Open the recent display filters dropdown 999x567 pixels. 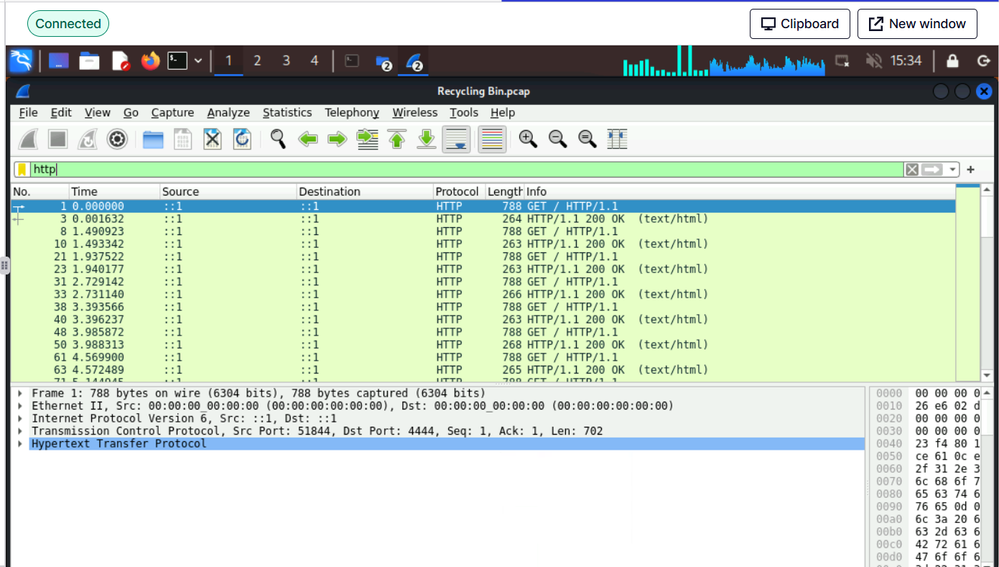(x=953, y=170)
